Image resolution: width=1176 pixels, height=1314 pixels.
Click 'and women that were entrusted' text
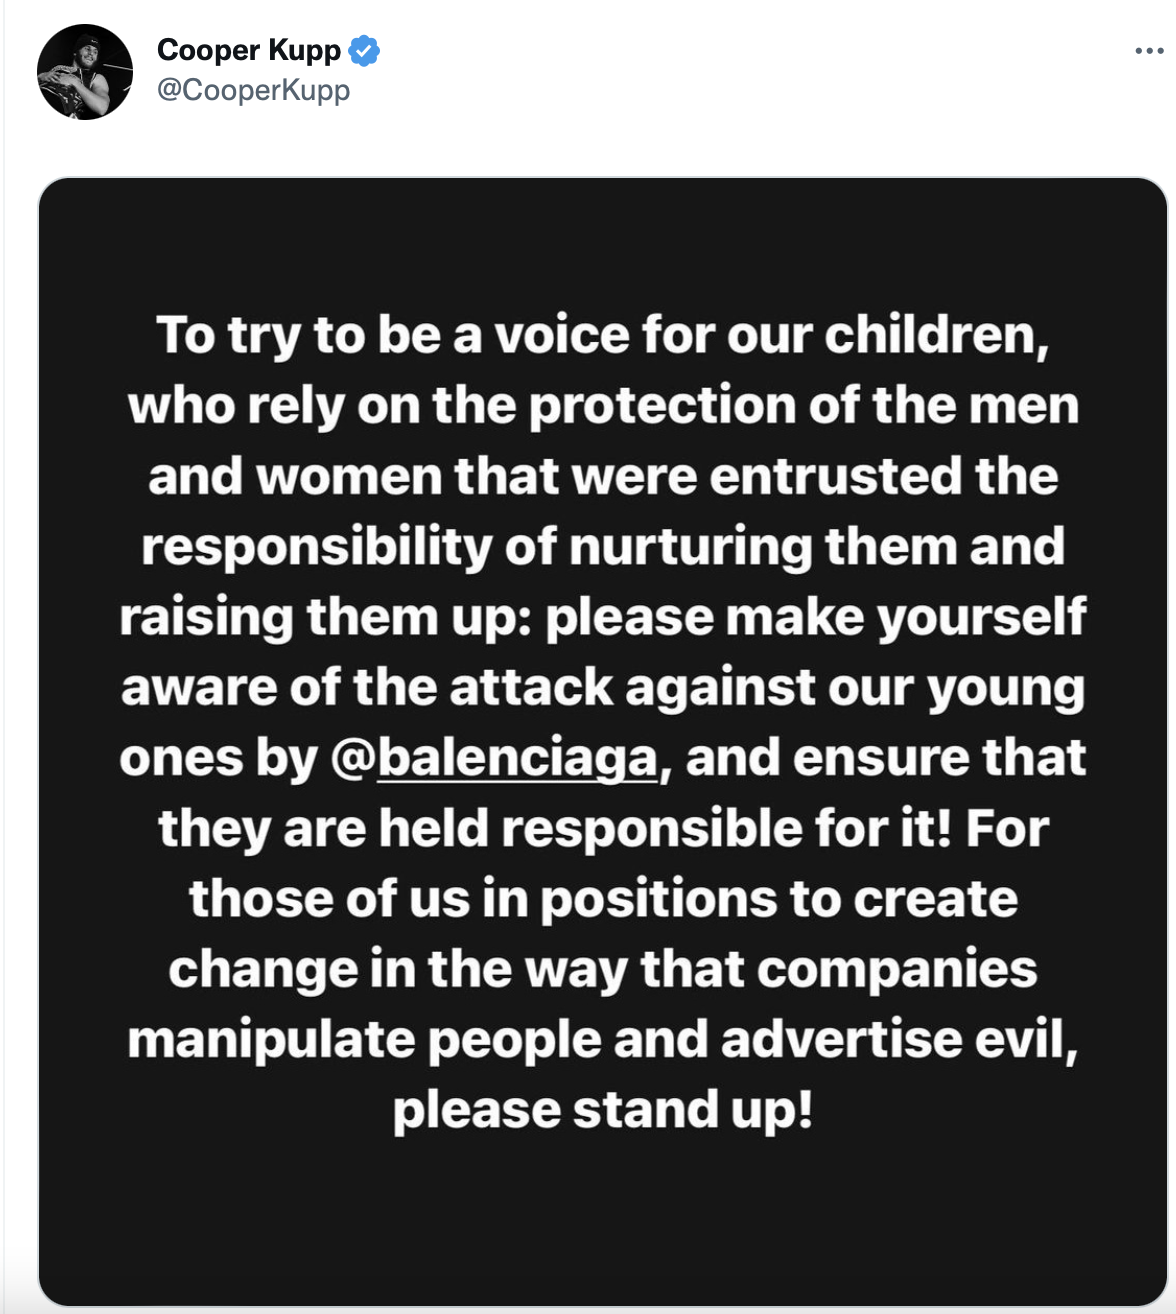(602, 476)
